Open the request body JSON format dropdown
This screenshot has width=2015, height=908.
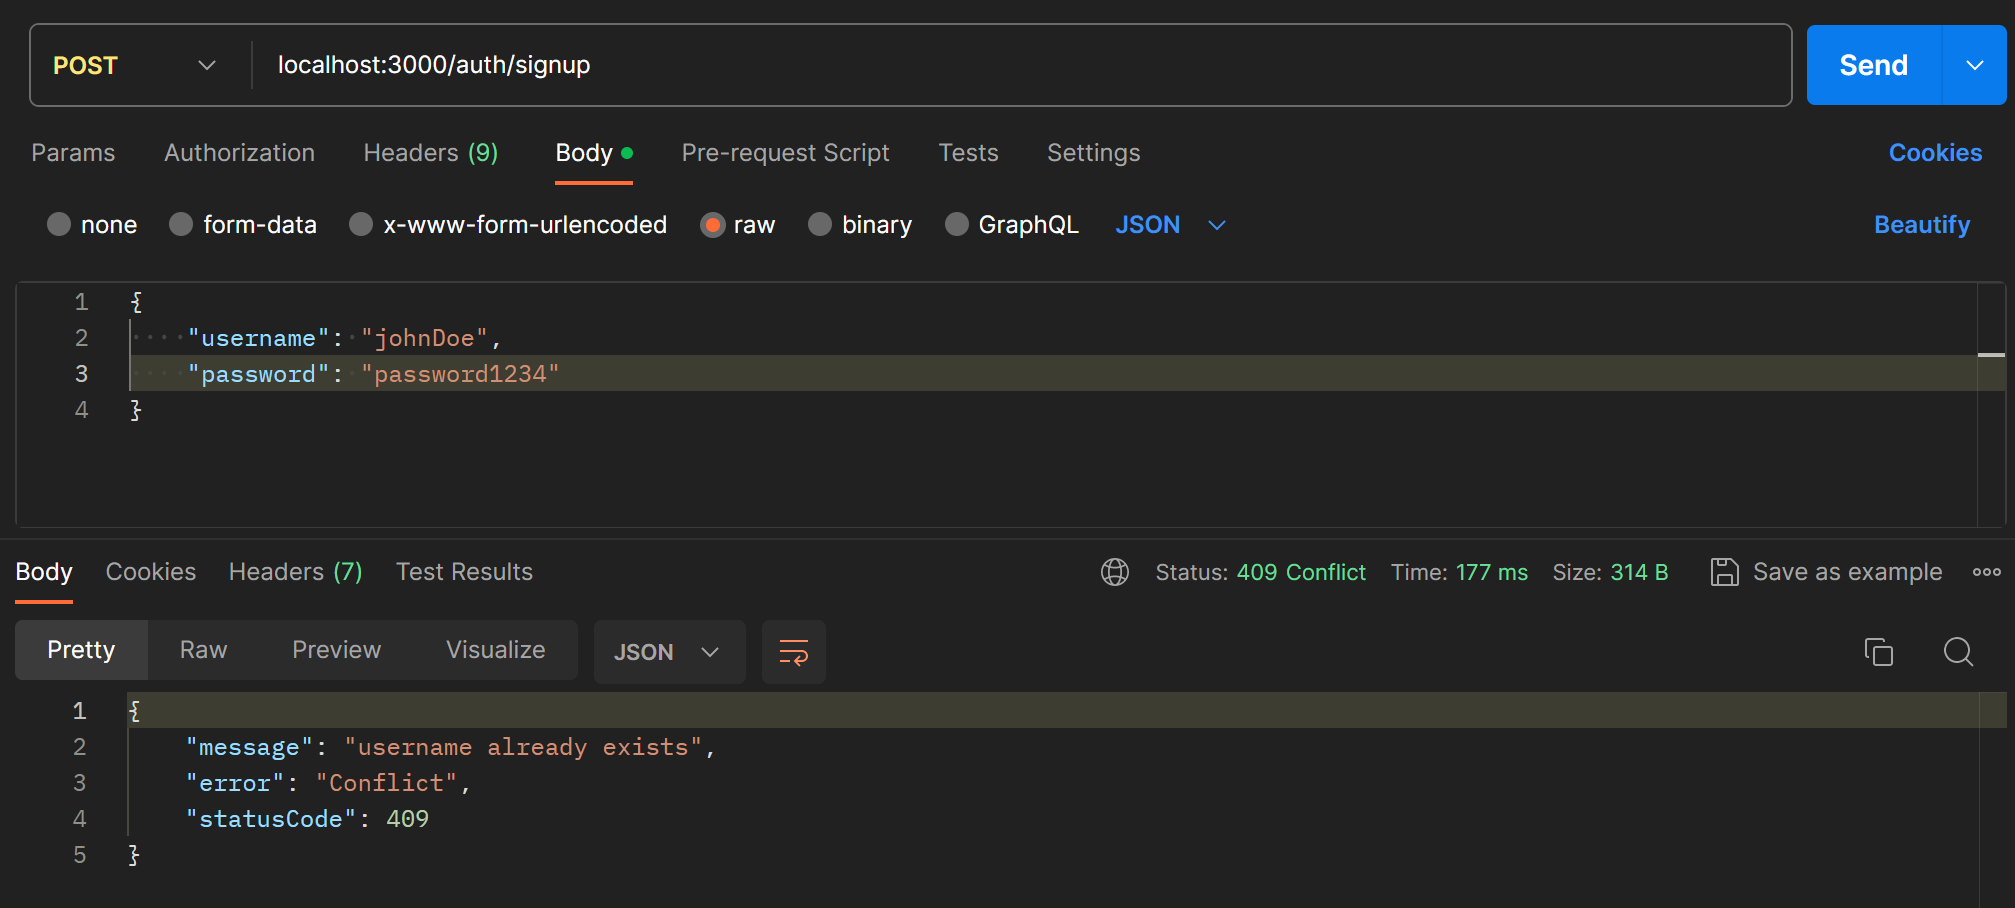point(1170,225)
